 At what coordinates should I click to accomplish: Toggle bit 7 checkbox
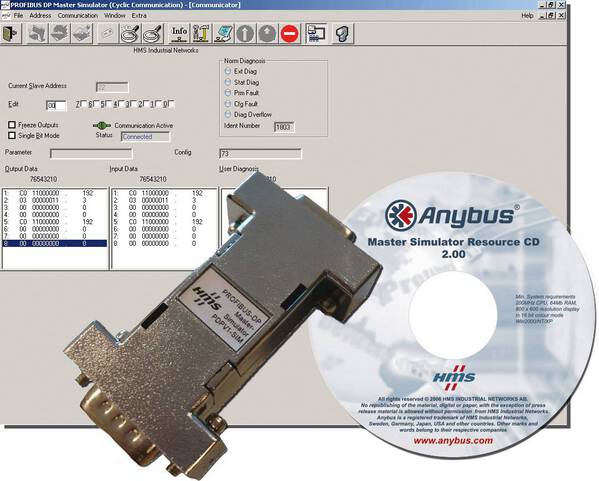[84, 104]
